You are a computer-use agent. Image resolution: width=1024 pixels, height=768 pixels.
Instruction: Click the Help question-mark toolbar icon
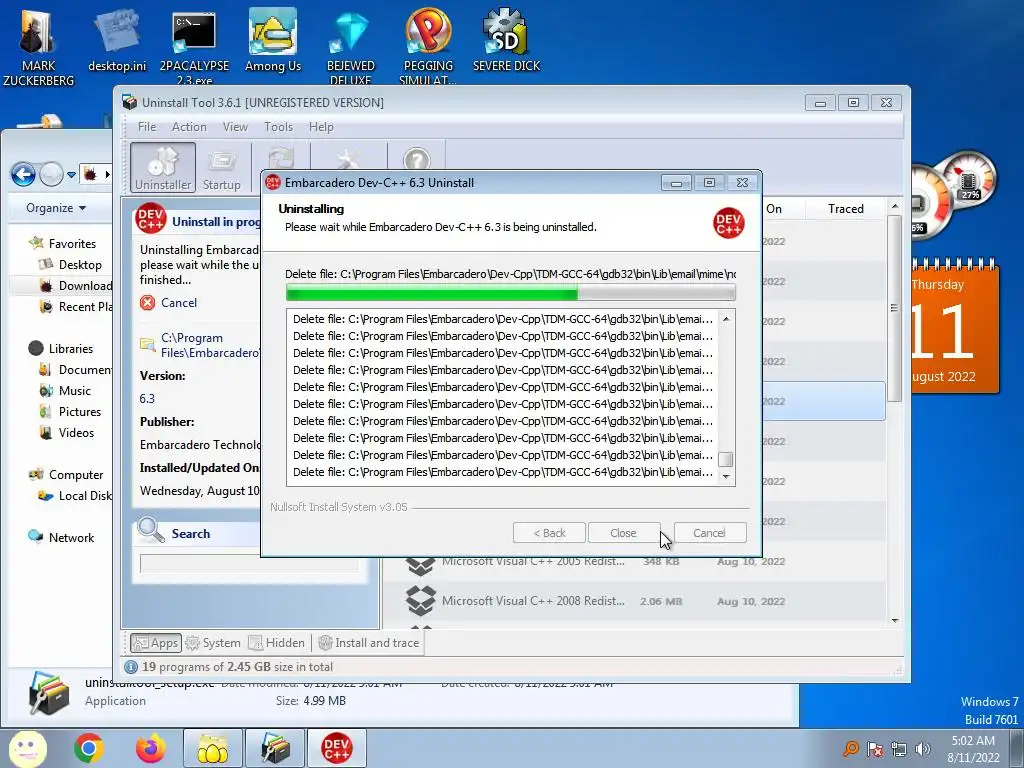(417, 159)
